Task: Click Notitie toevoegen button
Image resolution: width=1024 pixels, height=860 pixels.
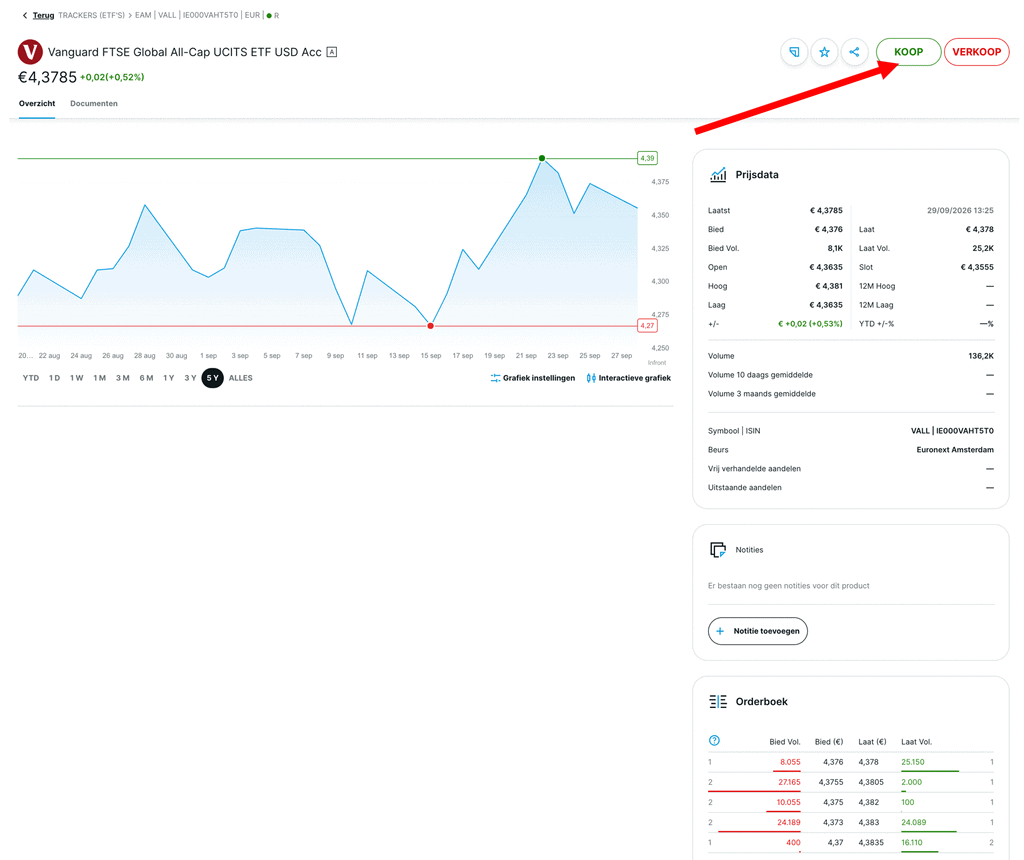Action: click(x=758, y=631)
